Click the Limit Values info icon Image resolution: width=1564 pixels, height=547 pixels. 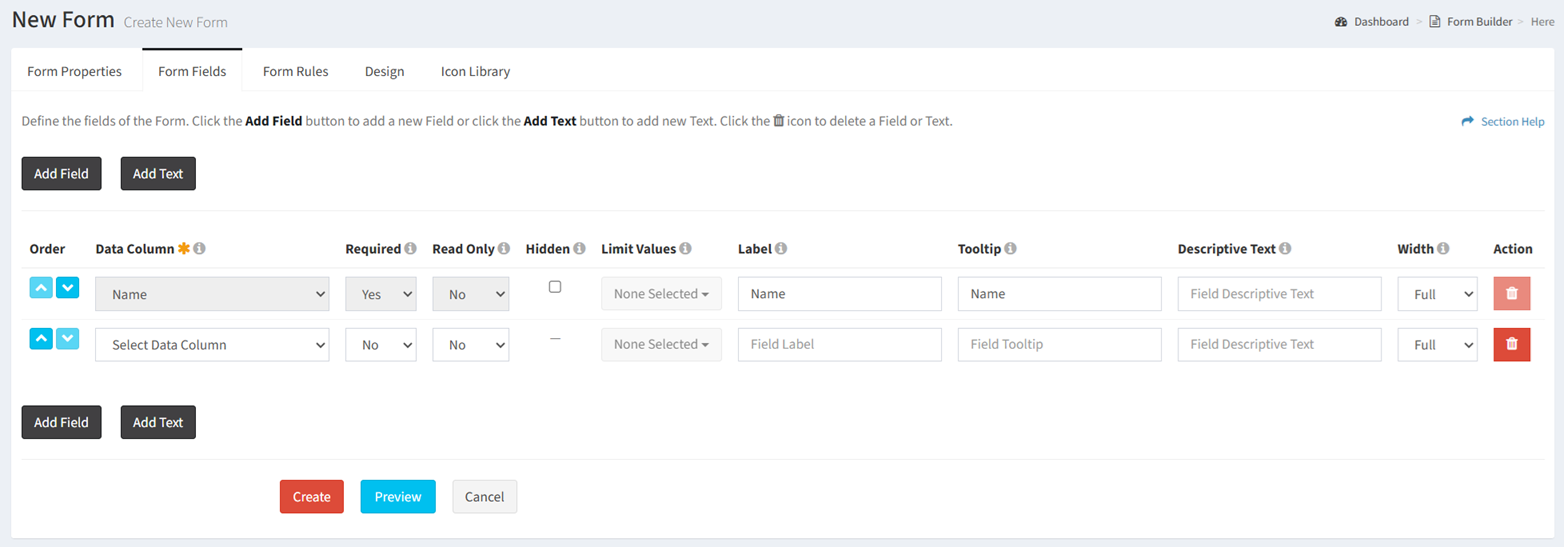(686, 249)
